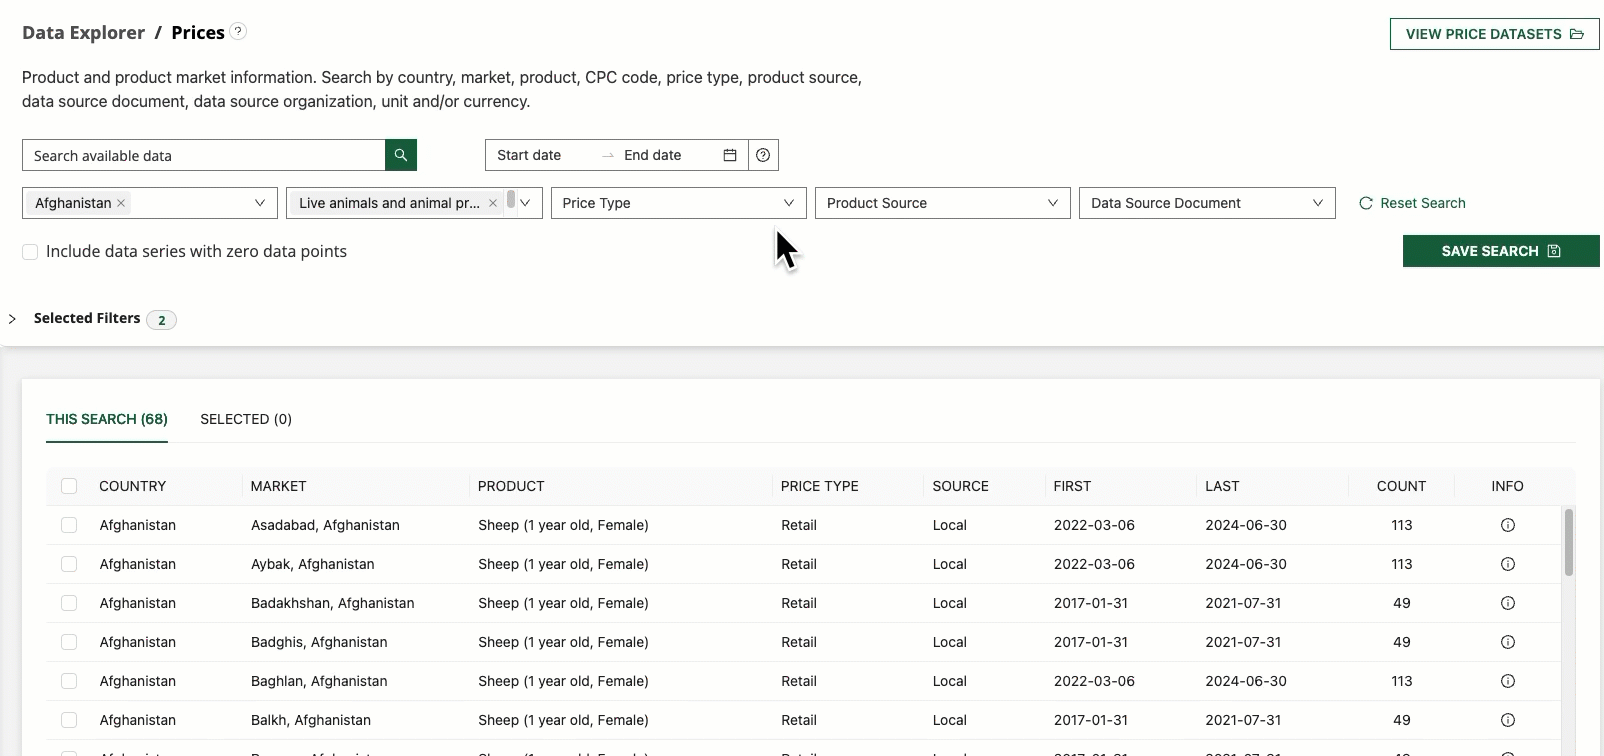Switch to the SELECTED (0) tab
Image resolution: width=1604 pixels, height=756 pixels.
246,419
